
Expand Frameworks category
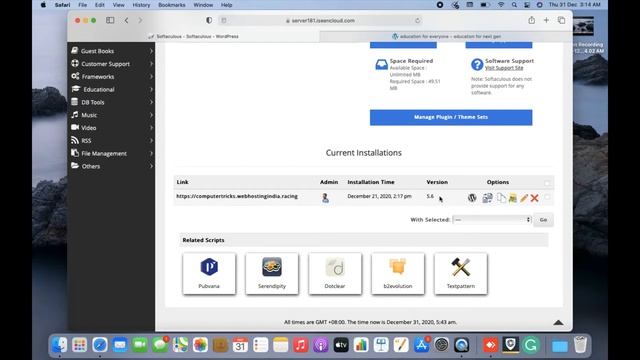tap(112, 77)
